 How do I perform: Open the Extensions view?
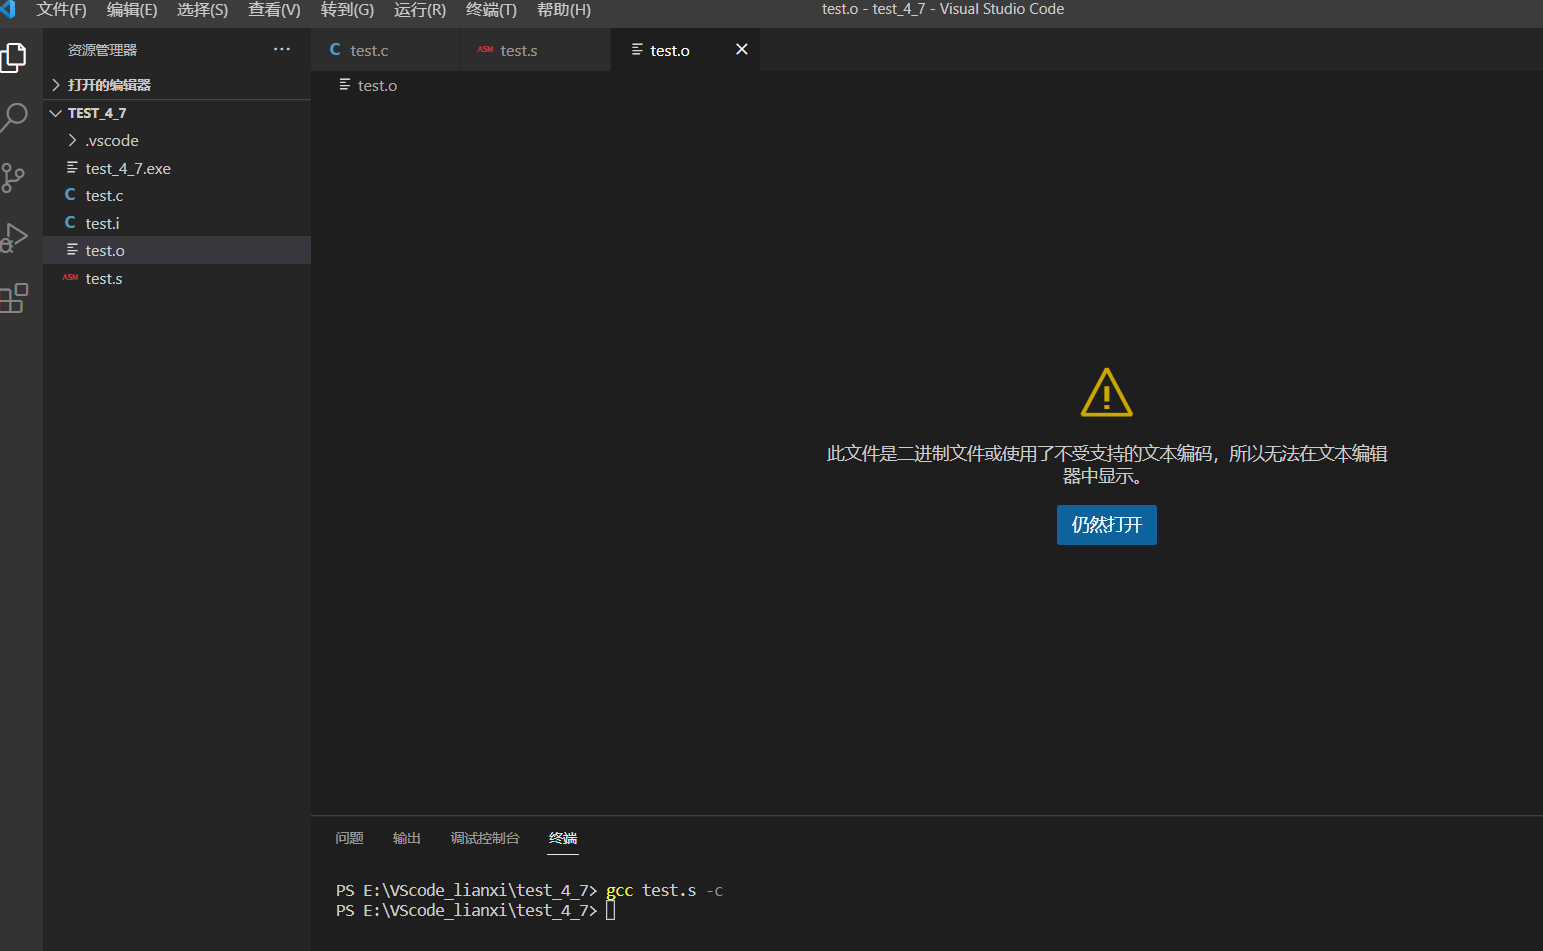click(x=13, y=298)
